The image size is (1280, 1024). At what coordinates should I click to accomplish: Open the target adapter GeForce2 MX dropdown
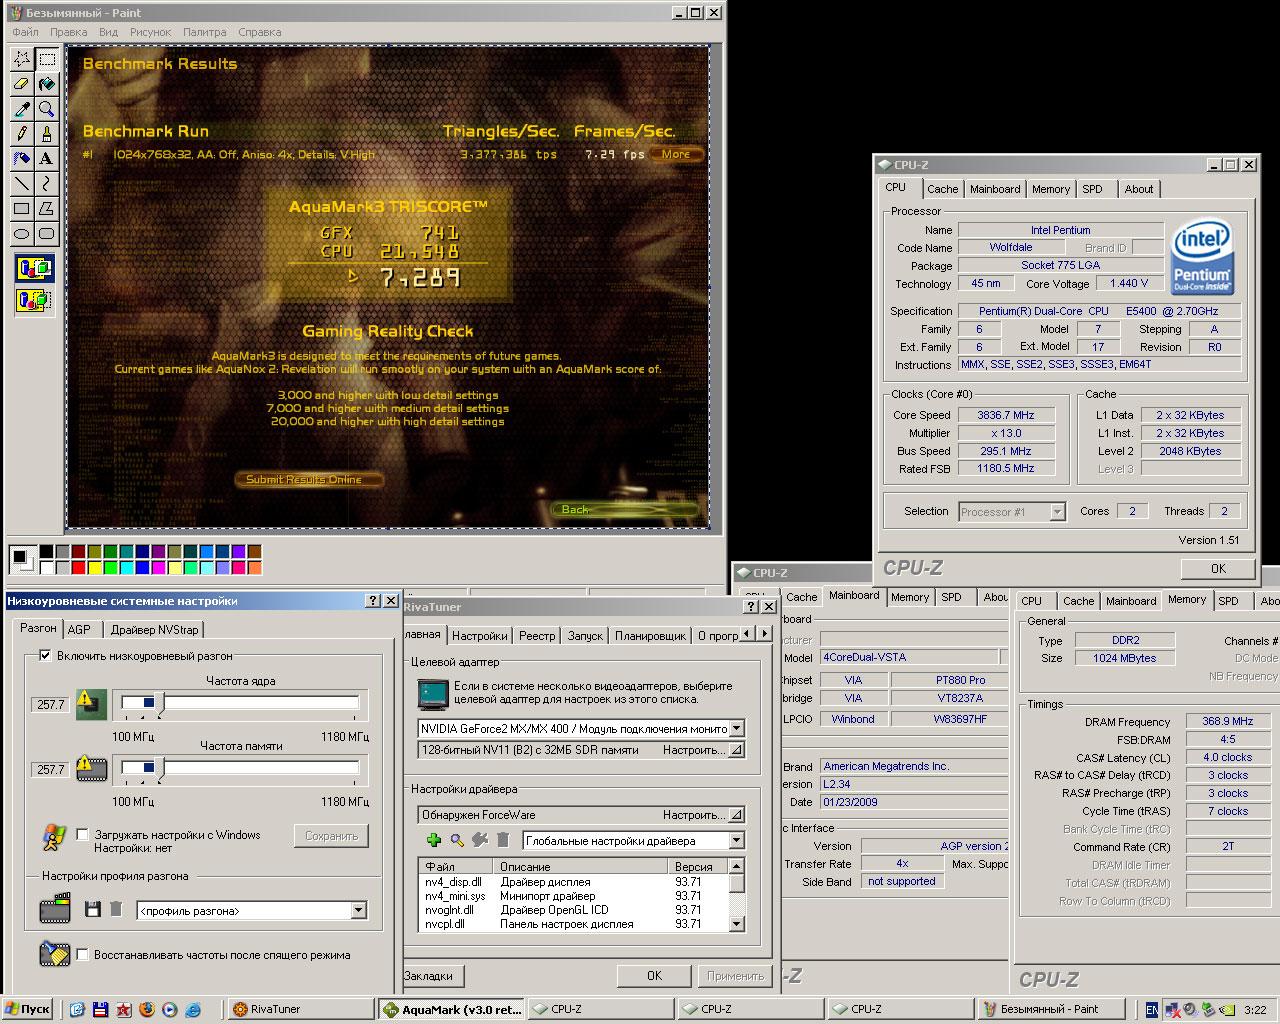click(737, 729)
